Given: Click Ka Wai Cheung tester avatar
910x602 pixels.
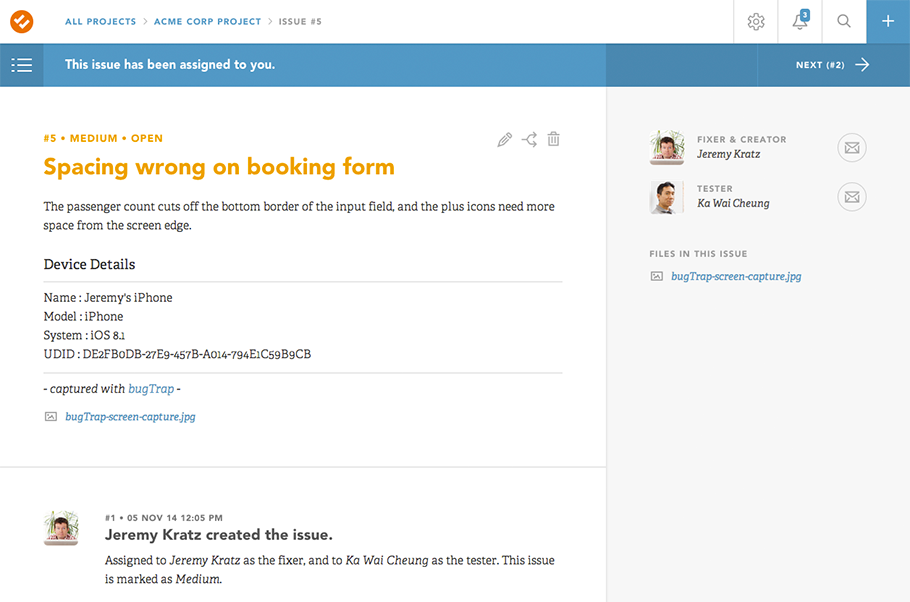Looking at the screenshot, I should [667, 197].
